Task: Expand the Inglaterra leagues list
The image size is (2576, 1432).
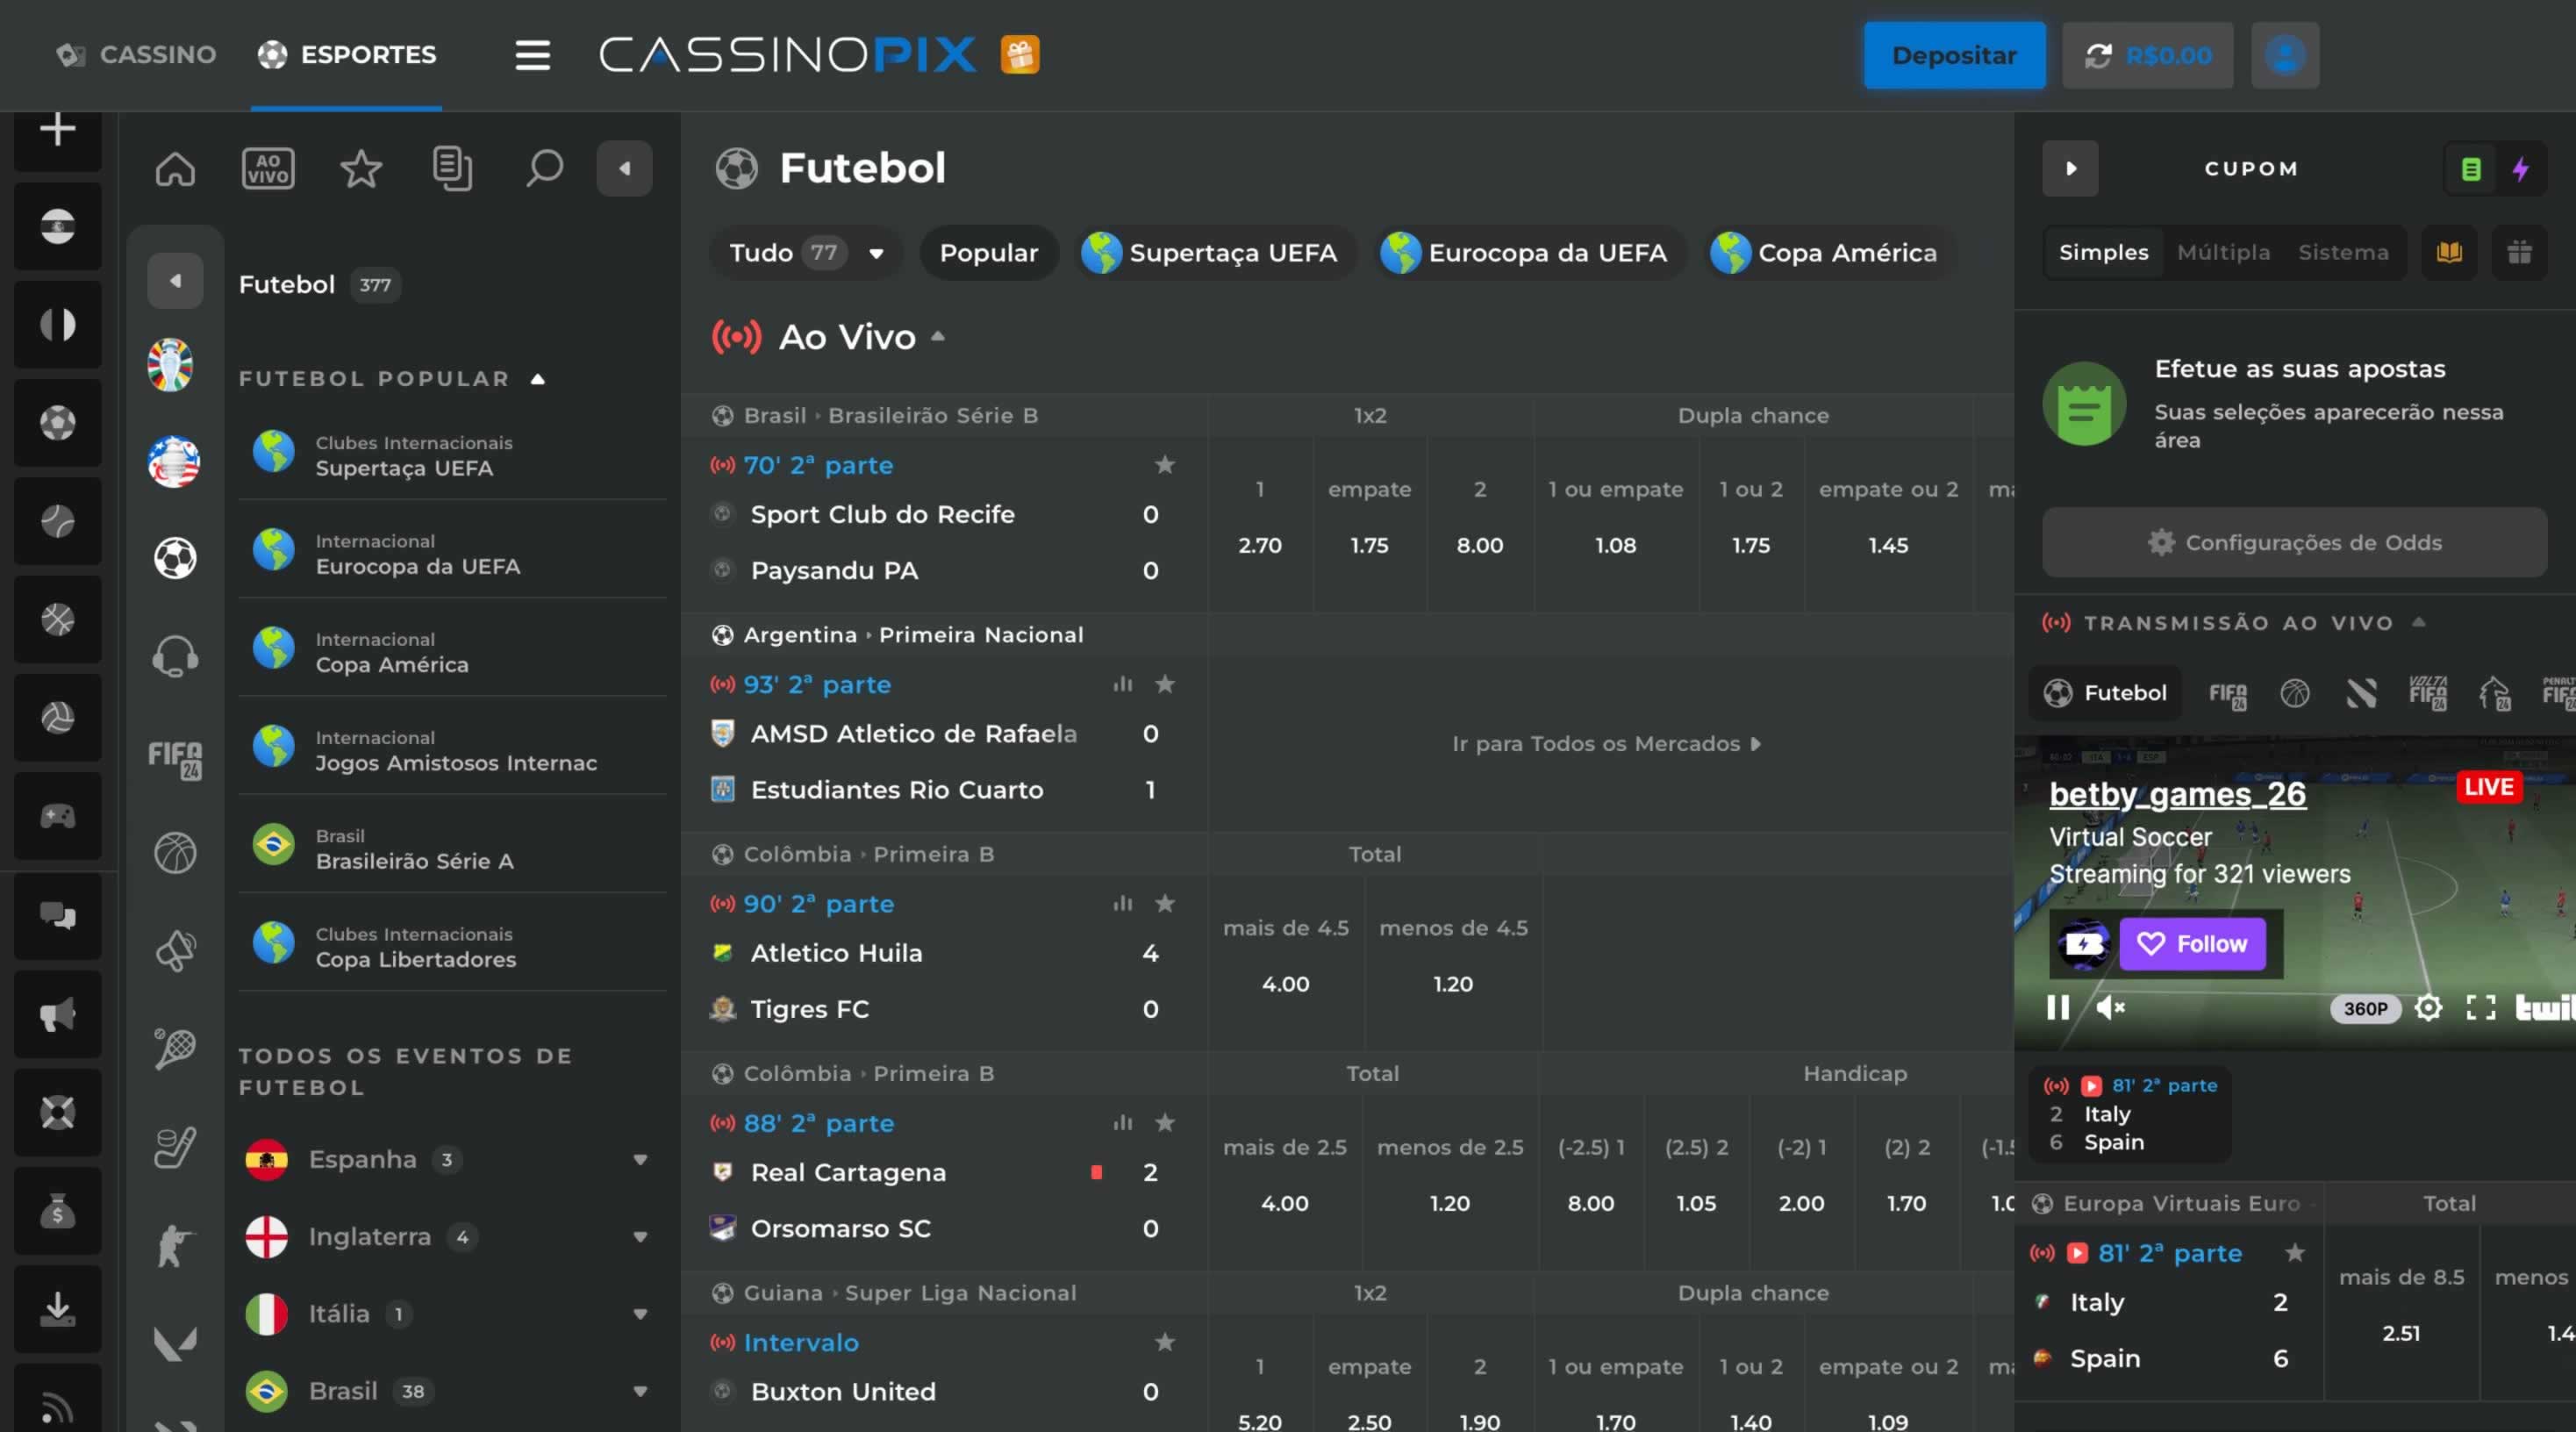Action: pos(640,1237)
